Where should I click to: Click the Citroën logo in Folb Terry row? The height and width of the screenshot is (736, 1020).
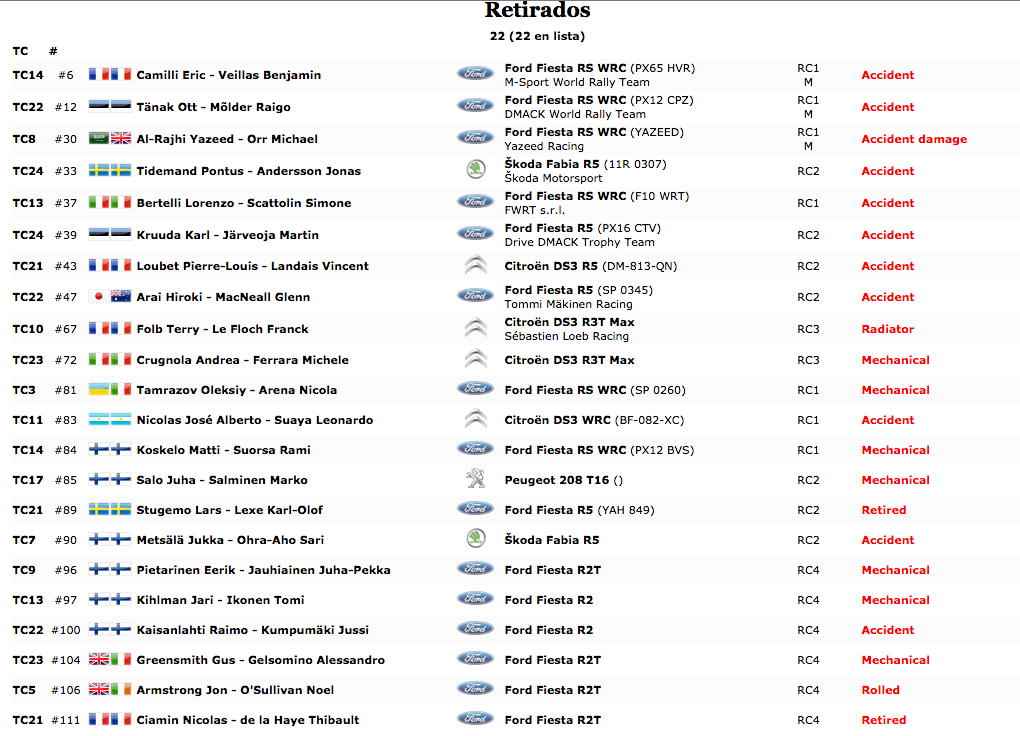click(x=476, y=328)
